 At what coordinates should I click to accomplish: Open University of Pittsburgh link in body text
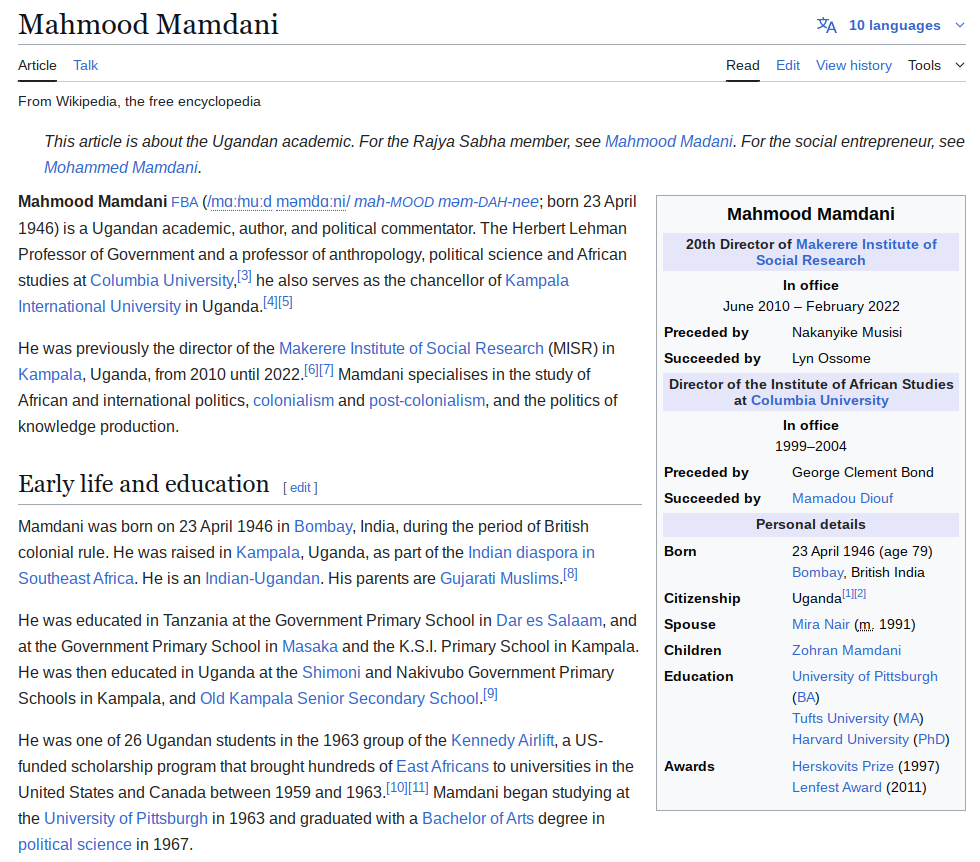(x=126, y=819)
